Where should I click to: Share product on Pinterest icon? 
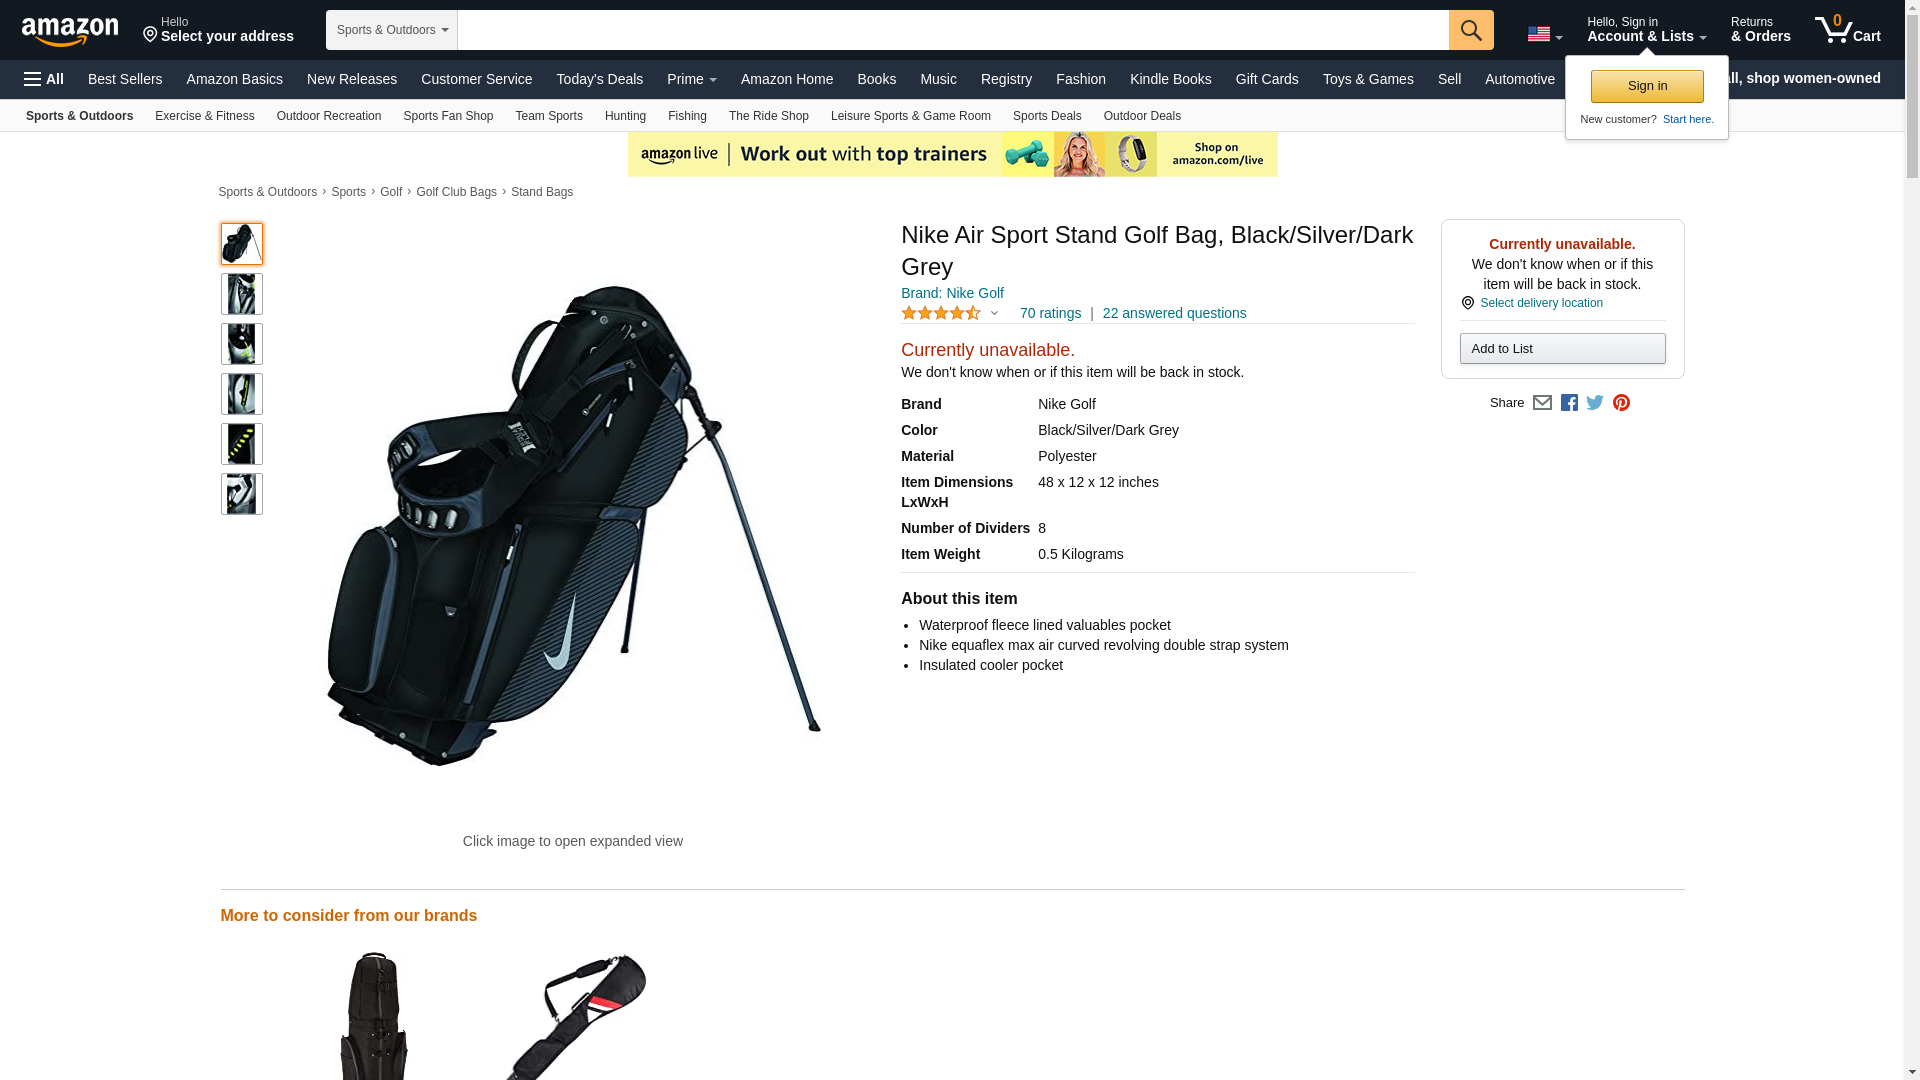(x=1621, y=403)
